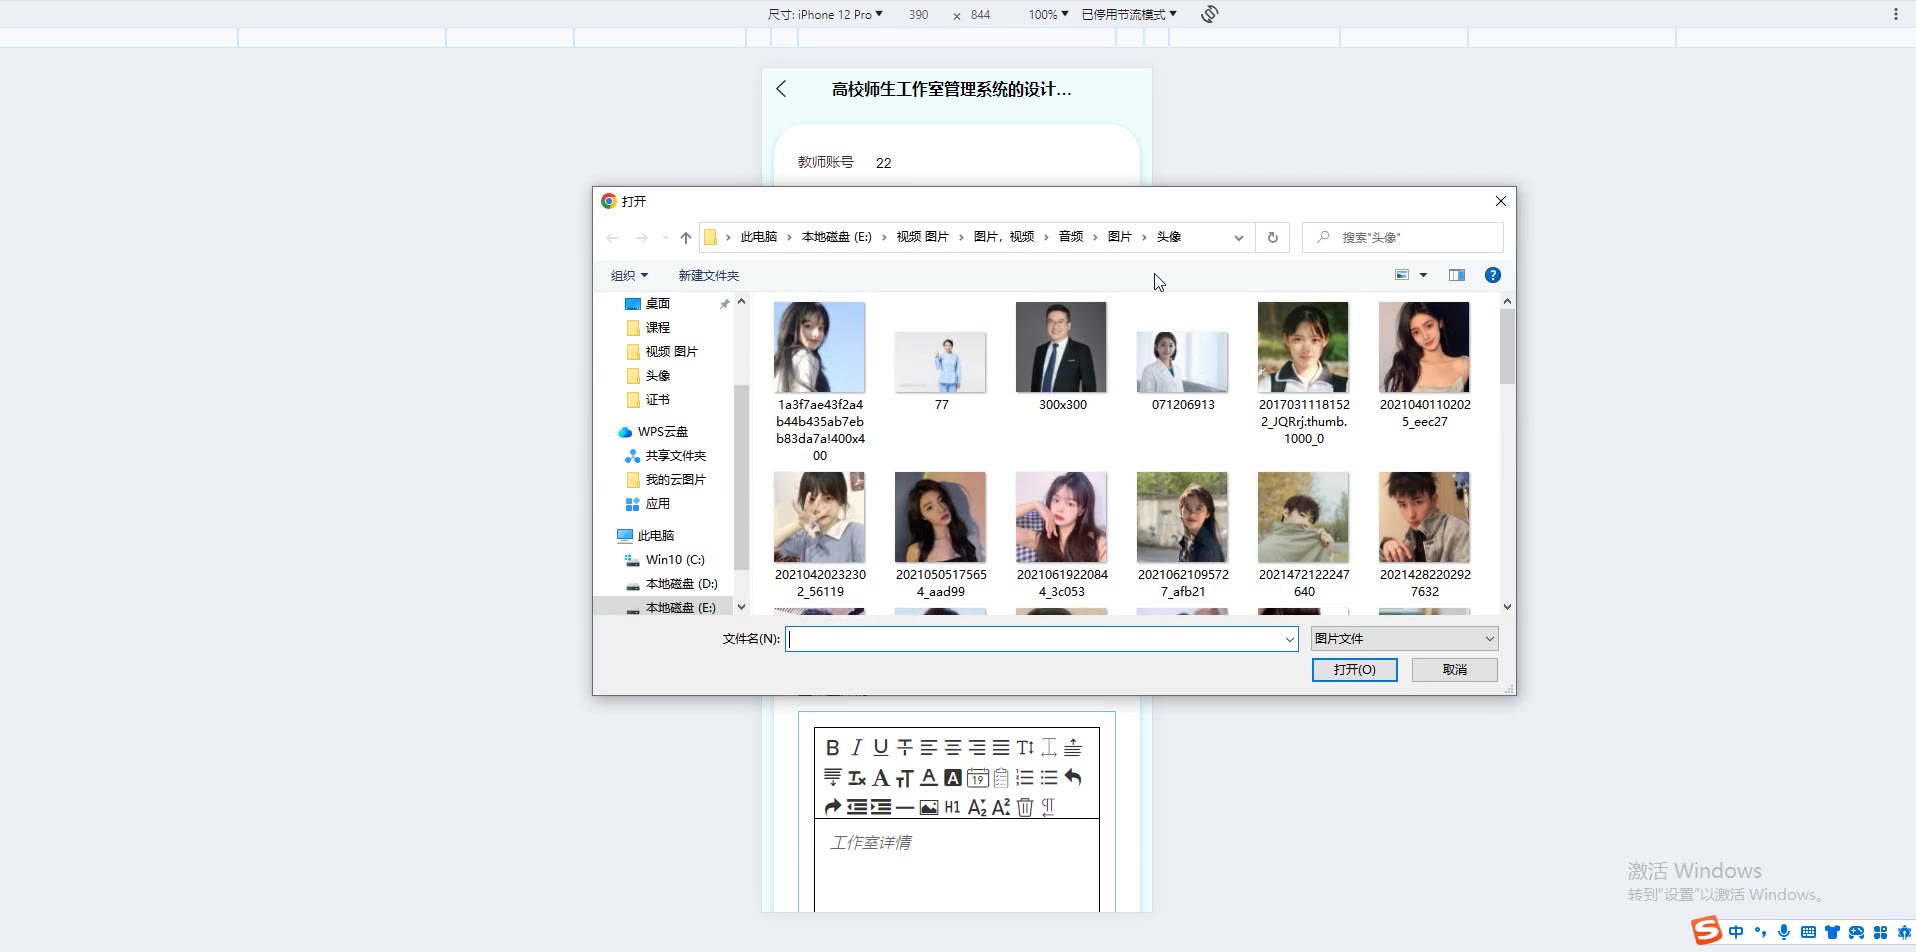Click the 取消 button
This screenshot has width=1916, height=952.
point(1454,670)
